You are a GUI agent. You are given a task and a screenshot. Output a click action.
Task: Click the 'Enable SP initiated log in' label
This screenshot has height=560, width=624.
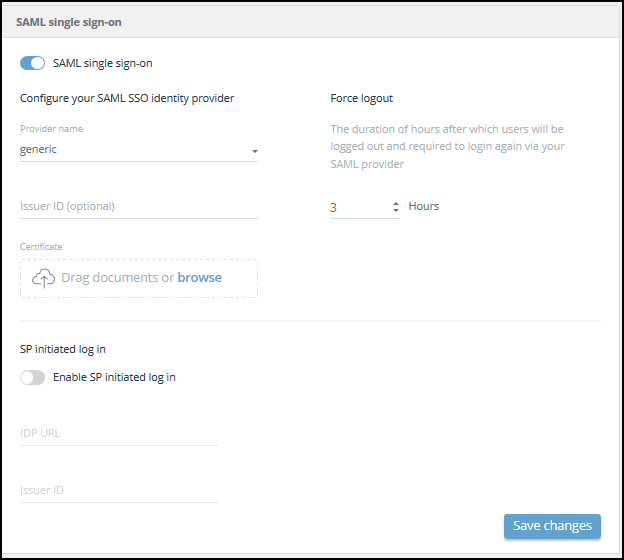tap(114, 377)
